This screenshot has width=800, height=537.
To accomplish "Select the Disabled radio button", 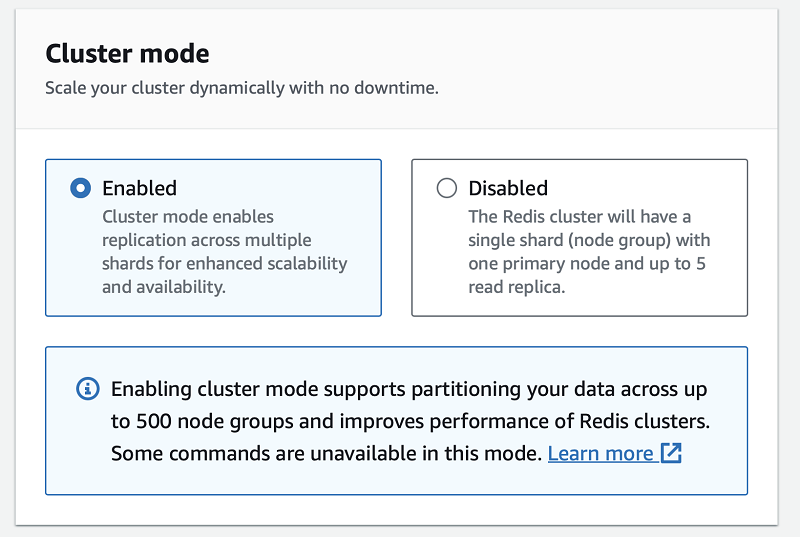I will pyautogui.click(x=446, y=188).
